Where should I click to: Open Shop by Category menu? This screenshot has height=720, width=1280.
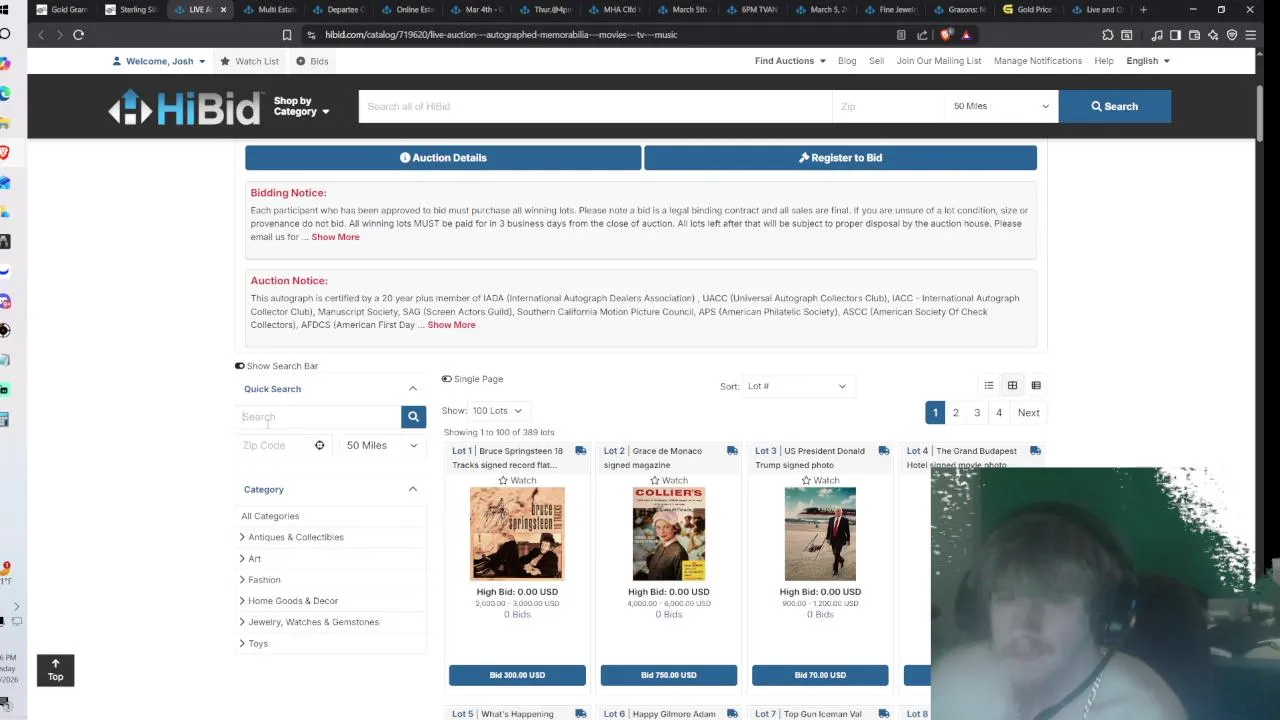[x=301, y=106]
